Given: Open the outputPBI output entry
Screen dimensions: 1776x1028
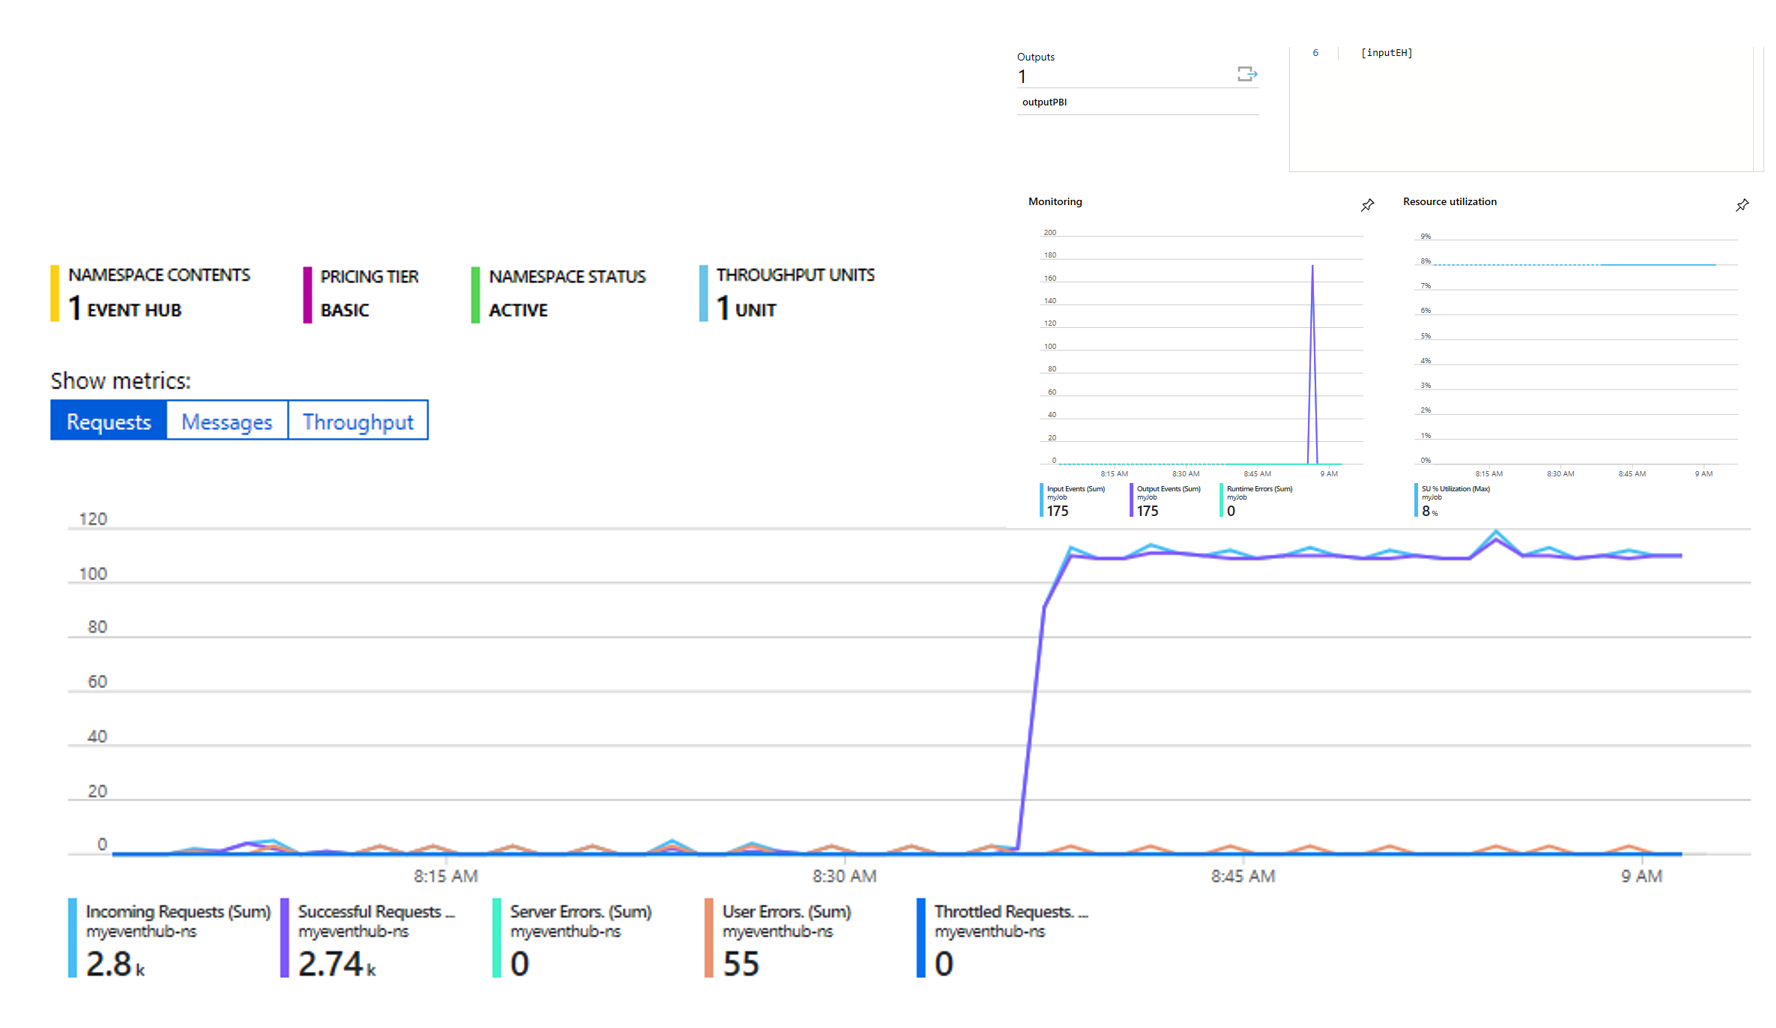Looking at the screenshot, I should click(x=1045, y=102).
